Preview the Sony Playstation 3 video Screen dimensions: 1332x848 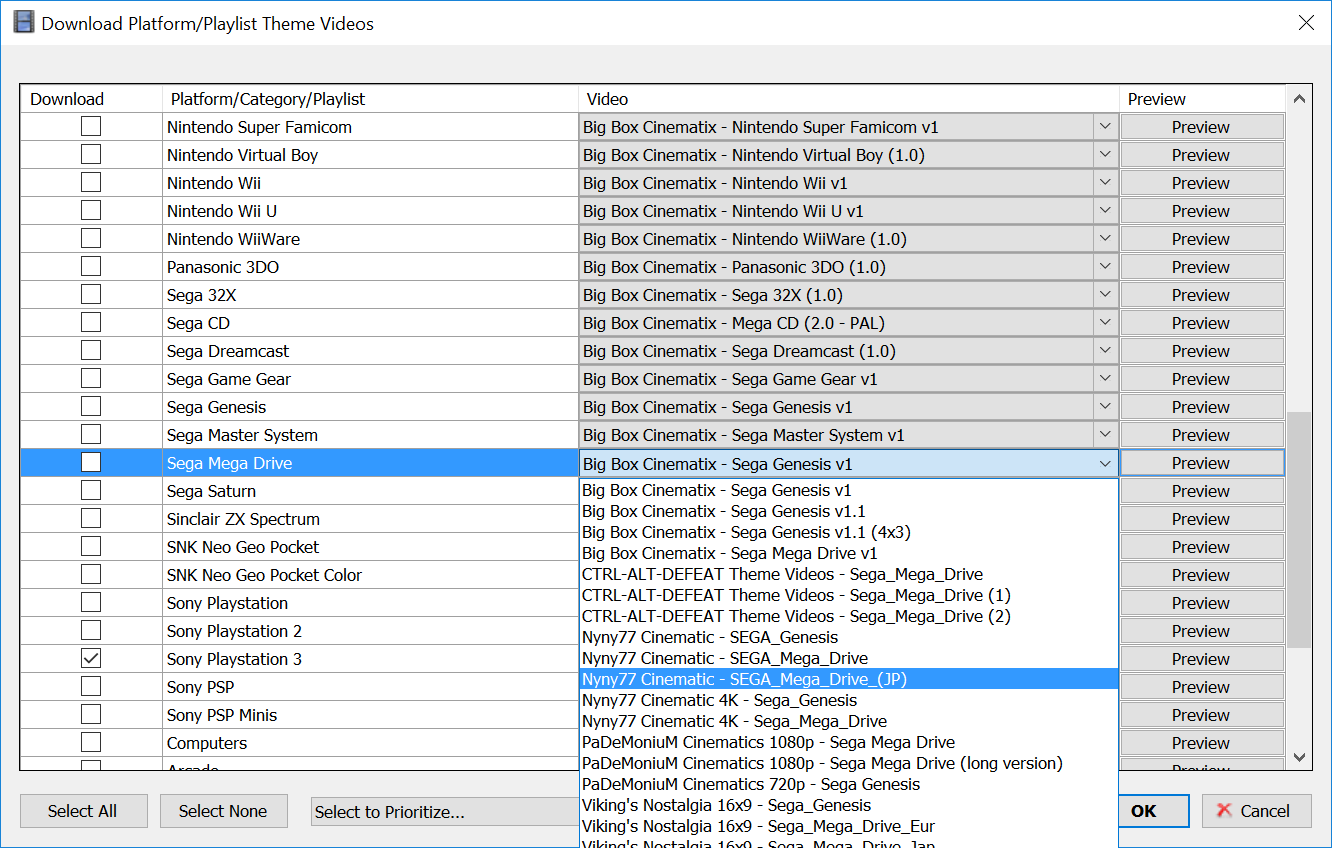point(1202,659)
